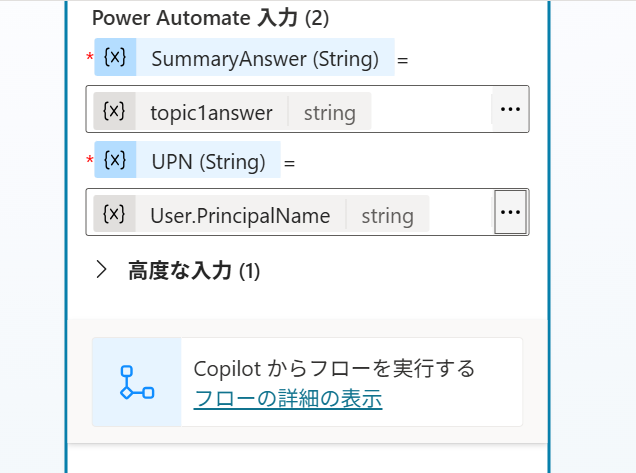Viewport: 636px width, 473px height.
Task: Click the variable icon in User.PrincipalName field
Action: [x=115, y=214]
